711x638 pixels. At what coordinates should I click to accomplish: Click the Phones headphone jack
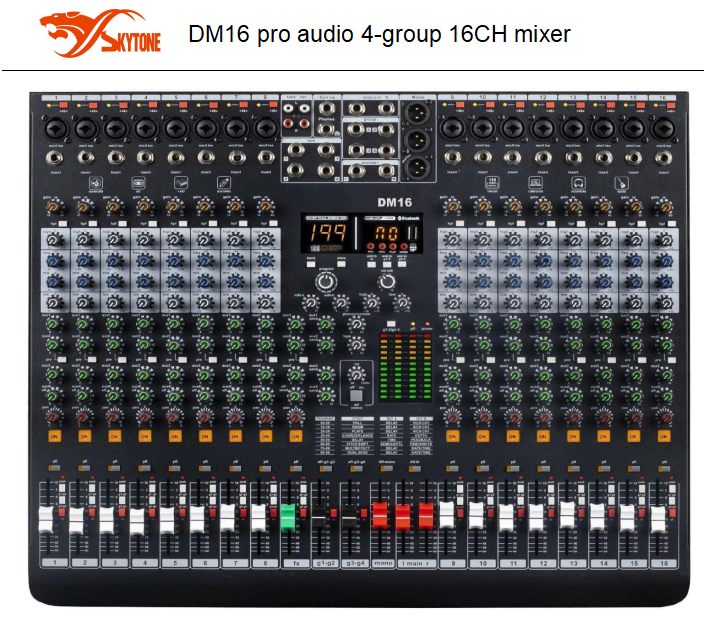pos(326,129)
